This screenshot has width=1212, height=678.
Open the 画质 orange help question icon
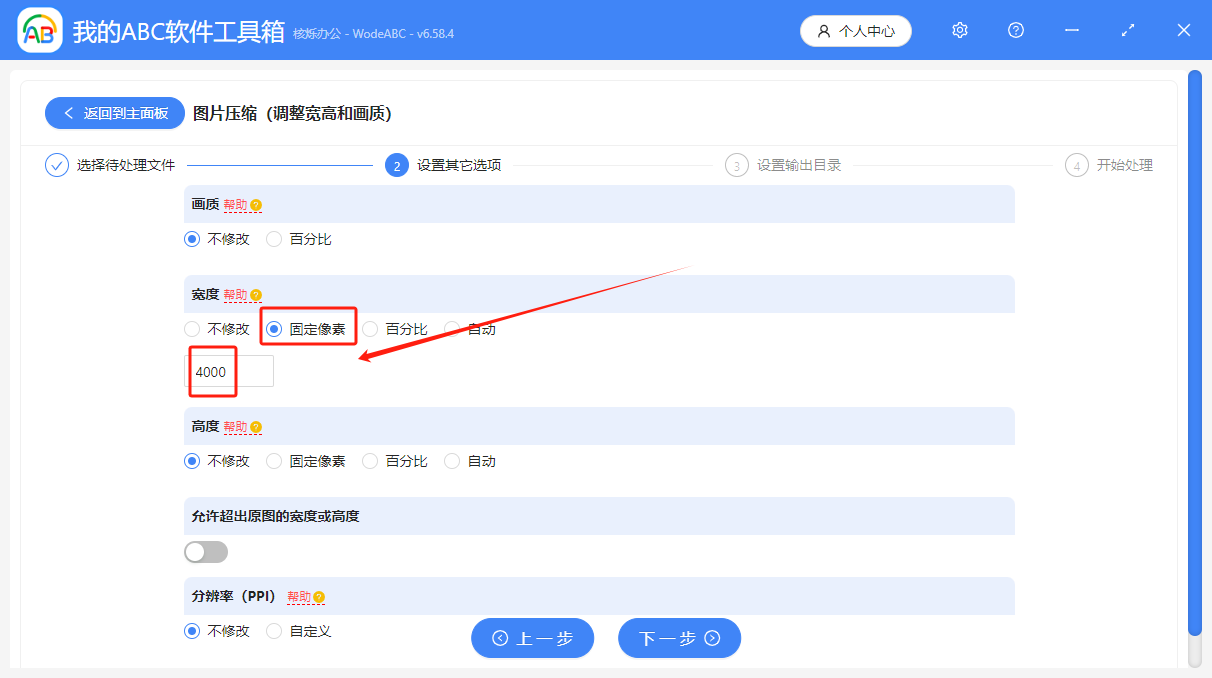(x=254, y=203)
